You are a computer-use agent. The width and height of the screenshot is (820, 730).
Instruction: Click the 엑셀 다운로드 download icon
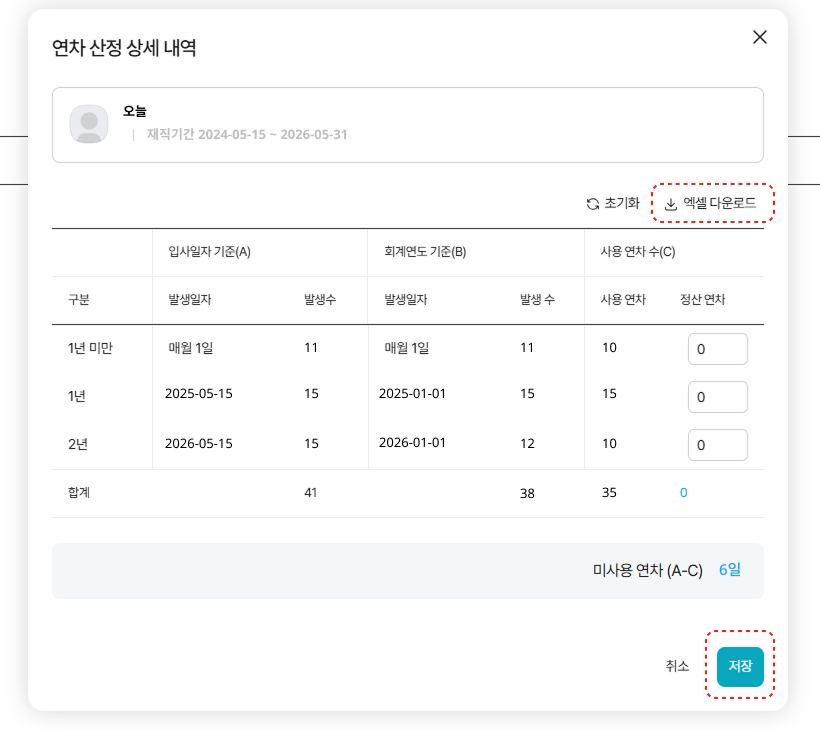coord(671,204)
